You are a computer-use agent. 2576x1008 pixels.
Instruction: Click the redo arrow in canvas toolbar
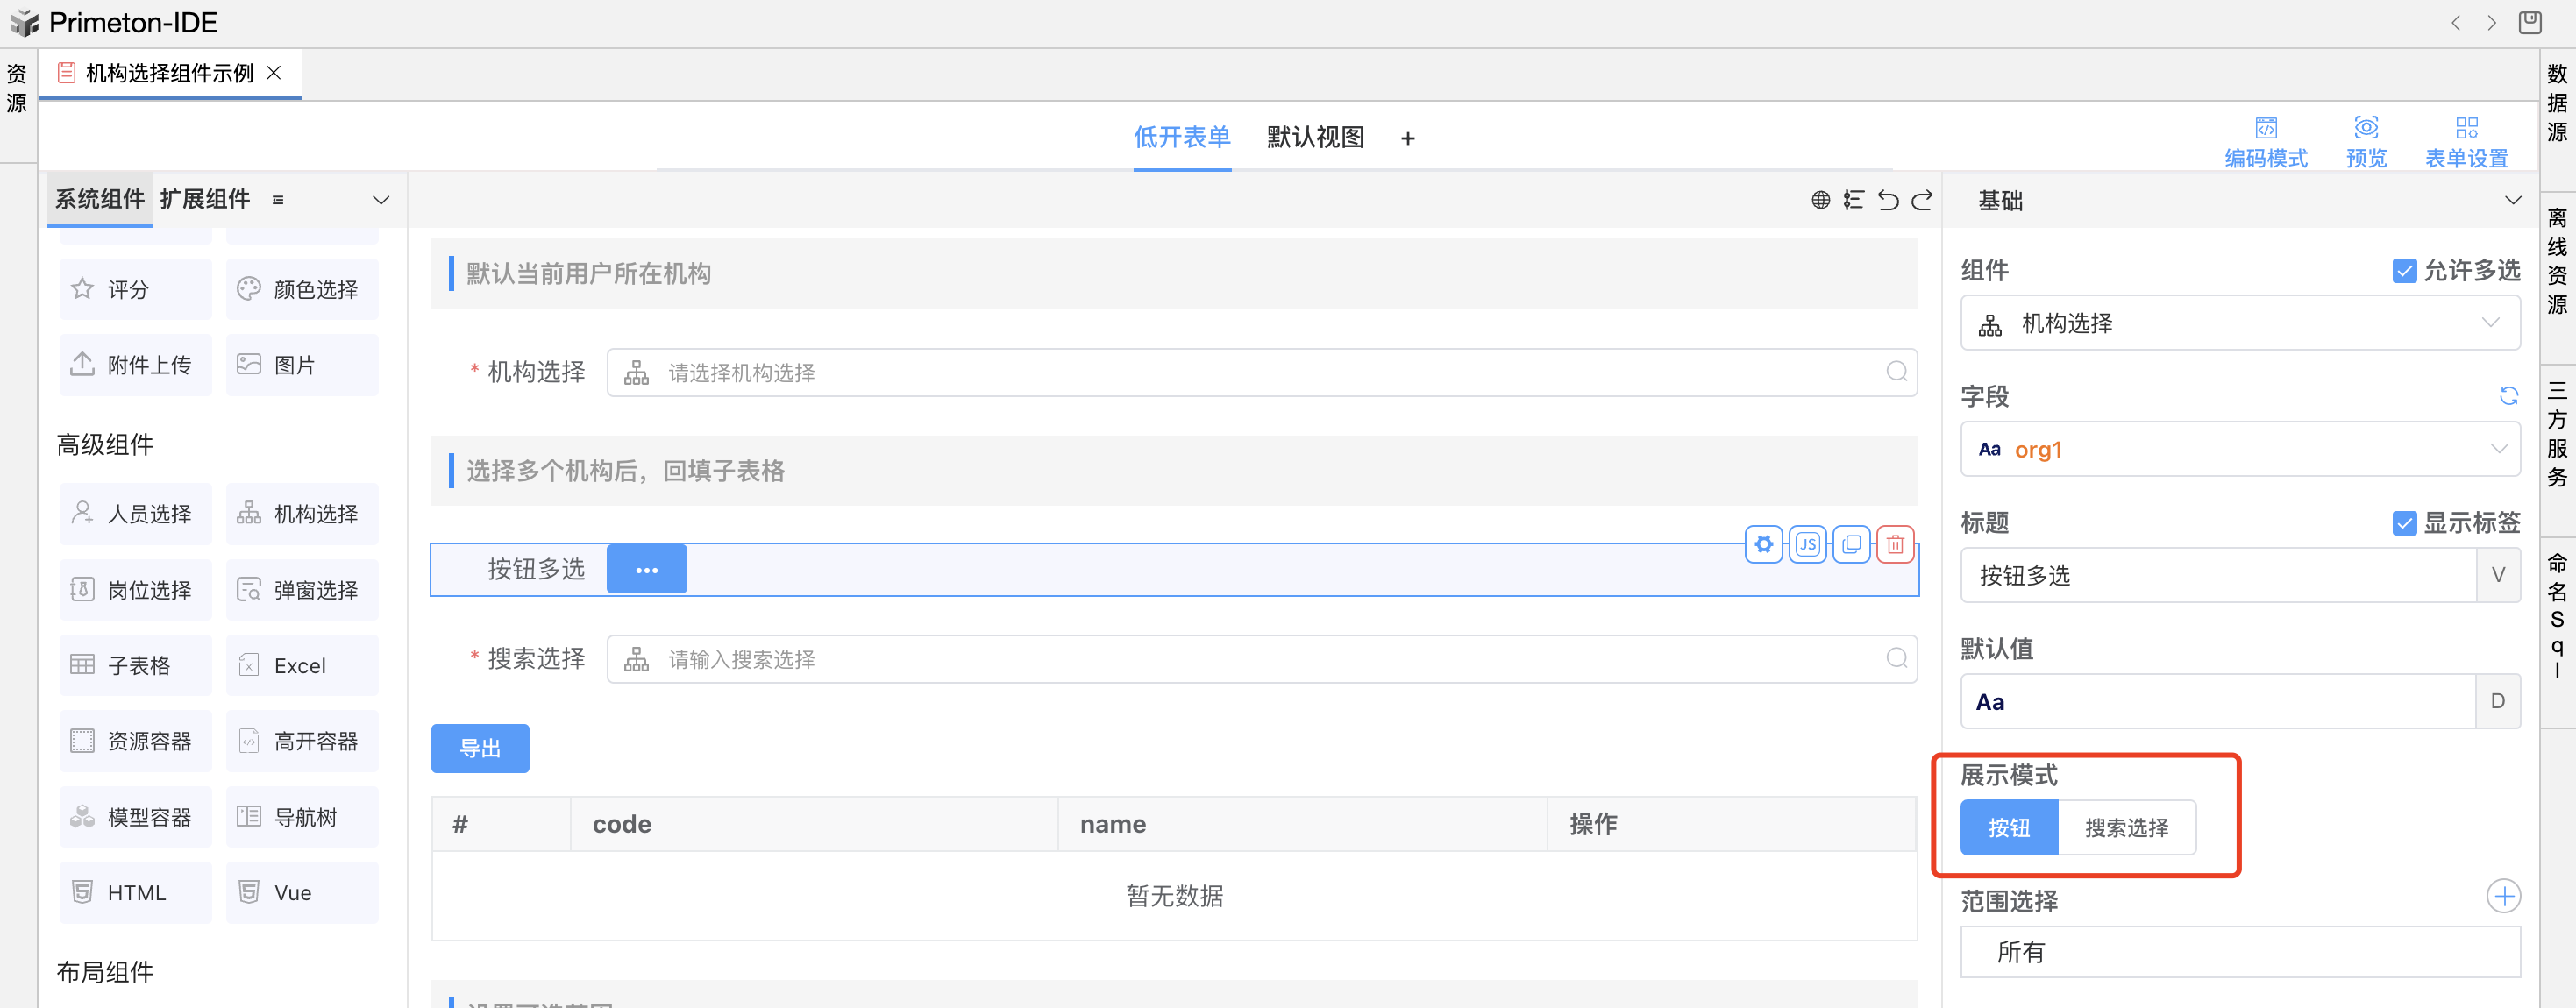click(1922, 200)
